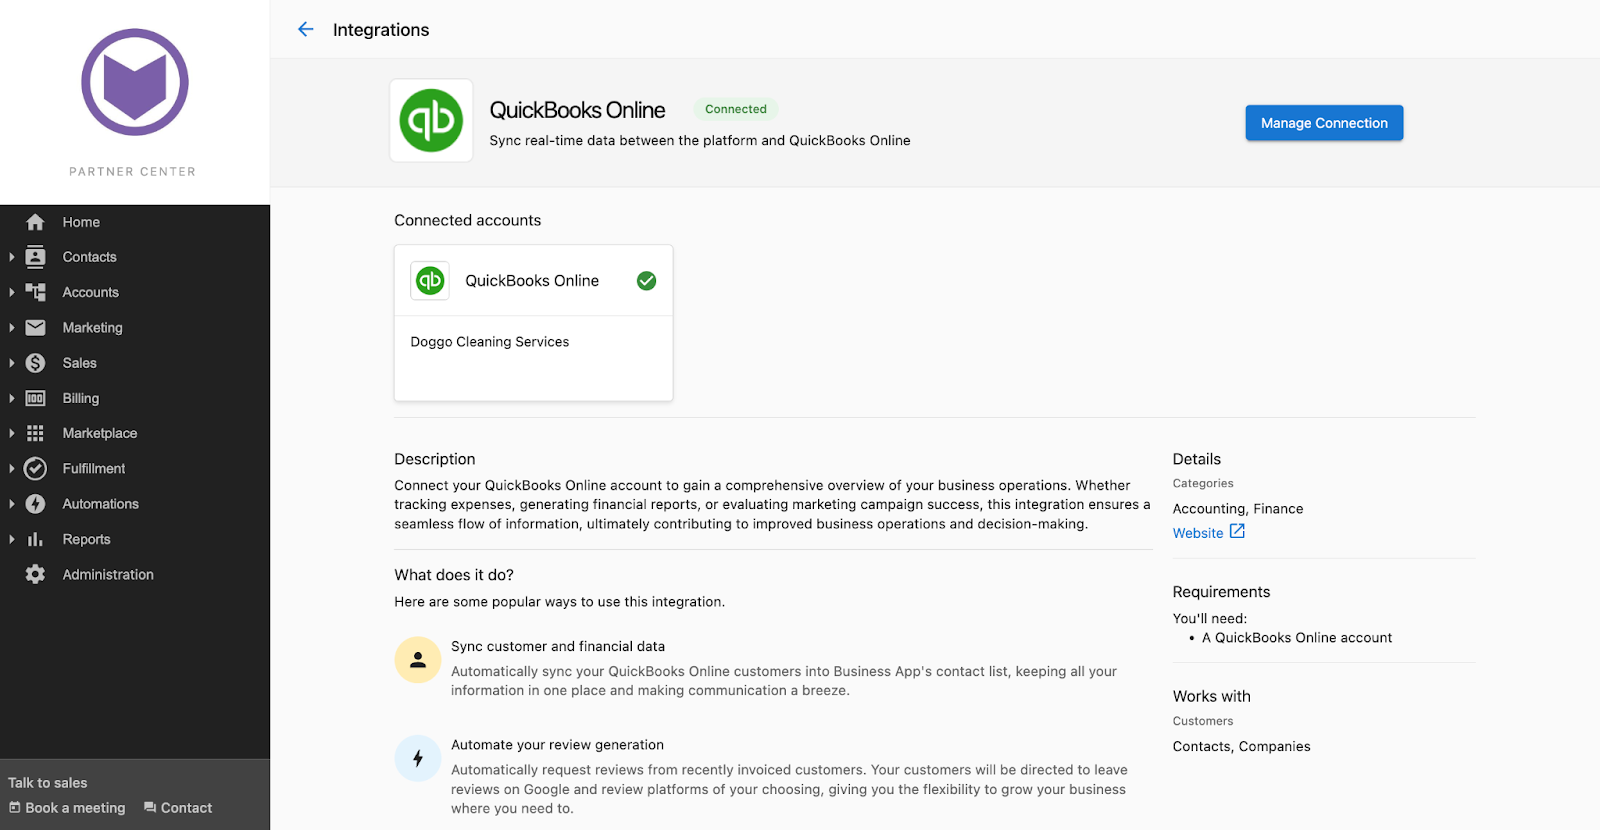
Task: Click the Fulfillment checkmark circle icon
Action: (x=35, y=468)
